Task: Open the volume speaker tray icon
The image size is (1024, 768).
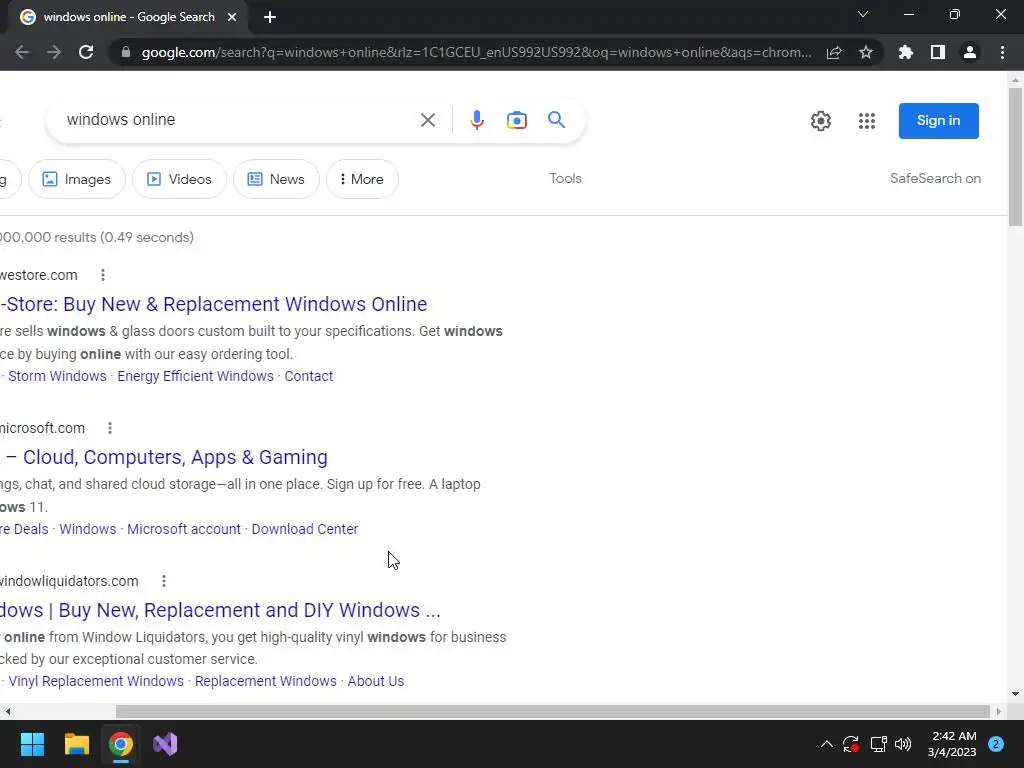Action: click(x=903, y=744)
